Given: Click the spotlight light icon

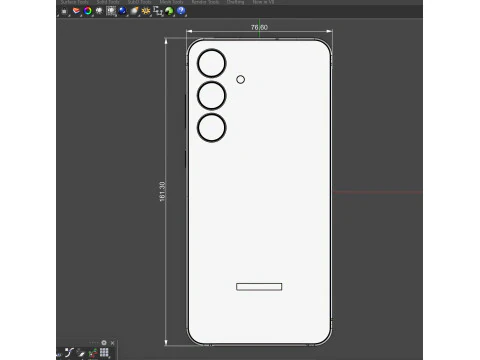Looking at the screenshot, I should point(99,11).
